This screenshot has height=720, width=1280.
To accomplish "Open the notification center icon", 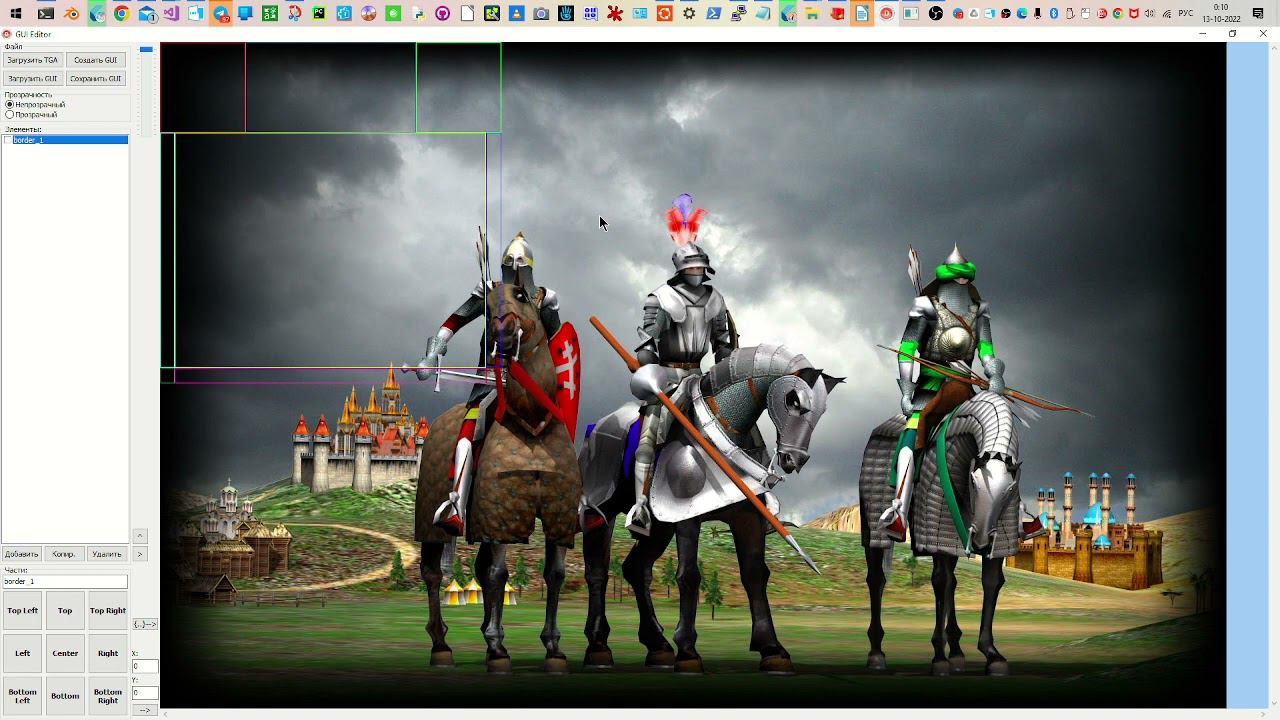I will point(1259,14).
